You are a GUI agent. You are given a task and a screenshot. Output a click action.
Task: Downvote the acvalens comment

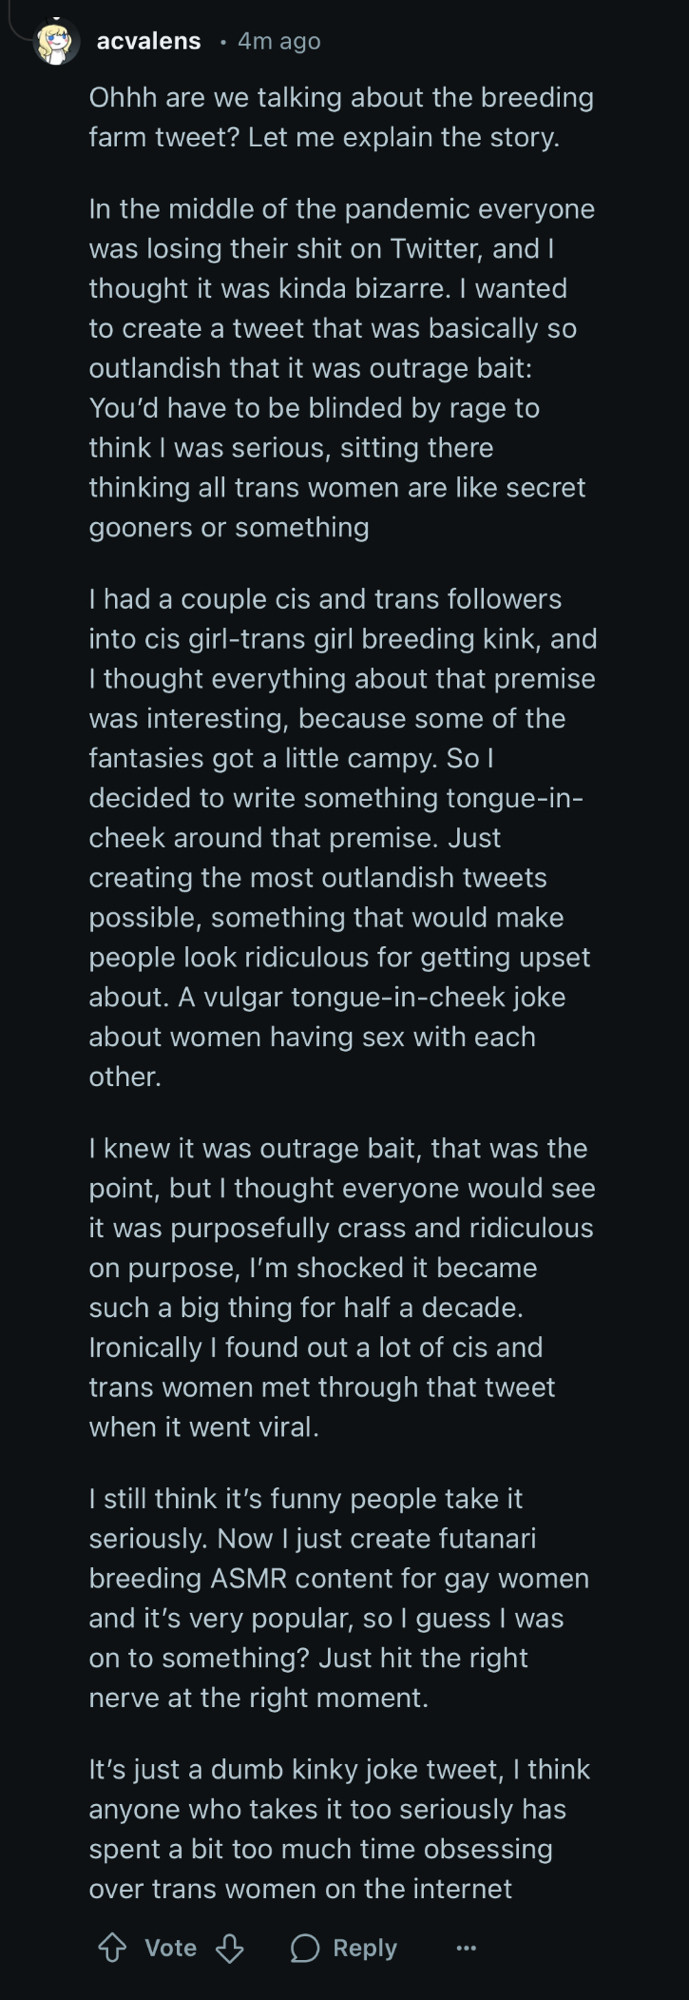click(230, 1947)
